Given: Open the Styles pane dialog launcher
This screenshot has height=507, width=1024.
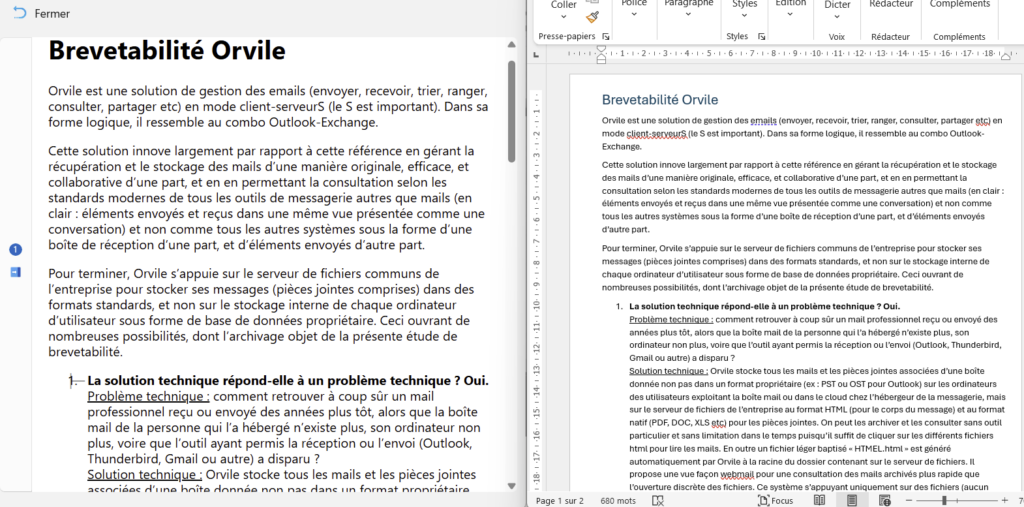Looking at the screenshot, I should tap(763, 36).
